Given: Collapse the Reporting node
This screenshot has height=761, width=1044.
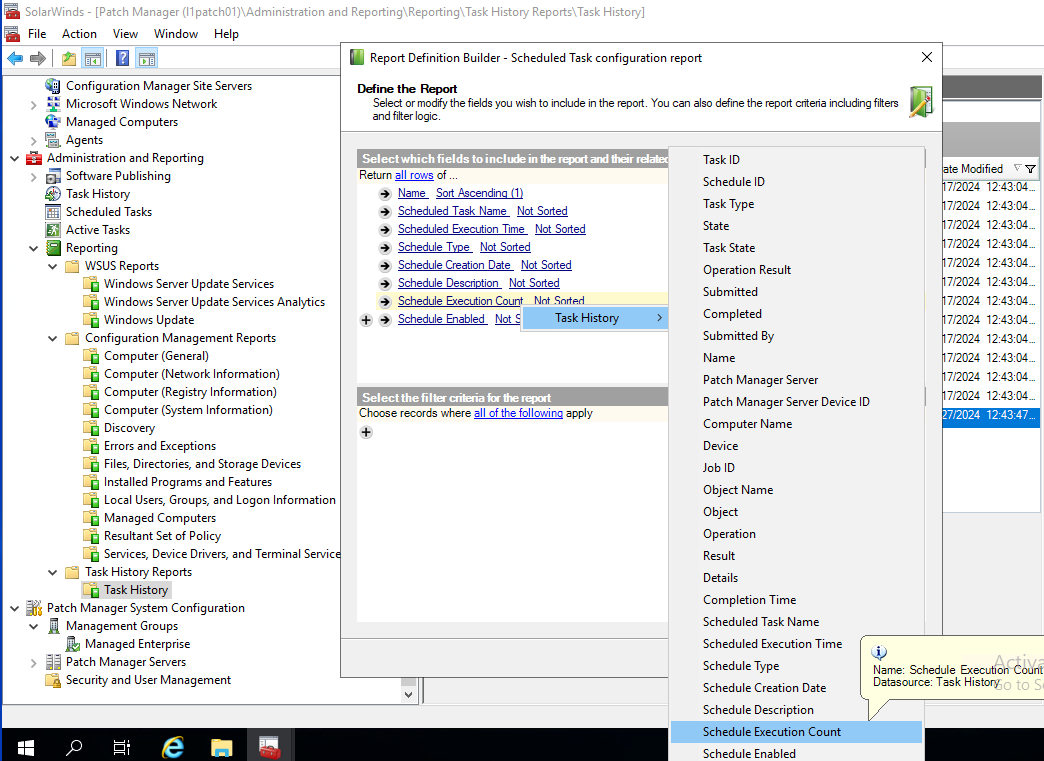Looking at the screenshot, I should [33, 248].
